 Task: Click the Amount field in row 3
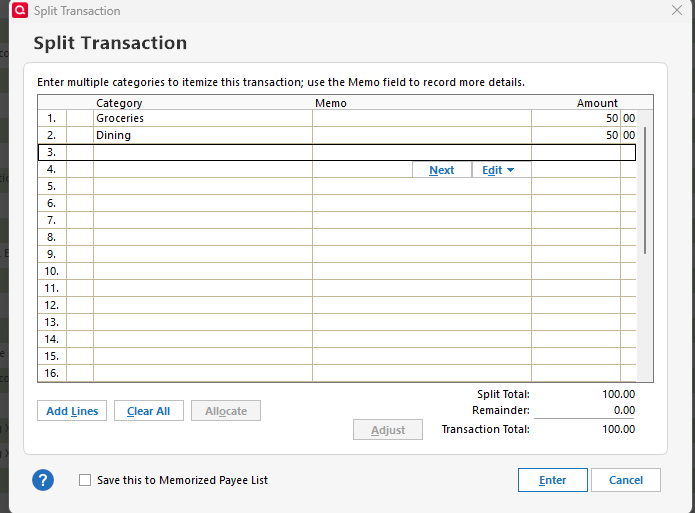(x=583, y=153)
